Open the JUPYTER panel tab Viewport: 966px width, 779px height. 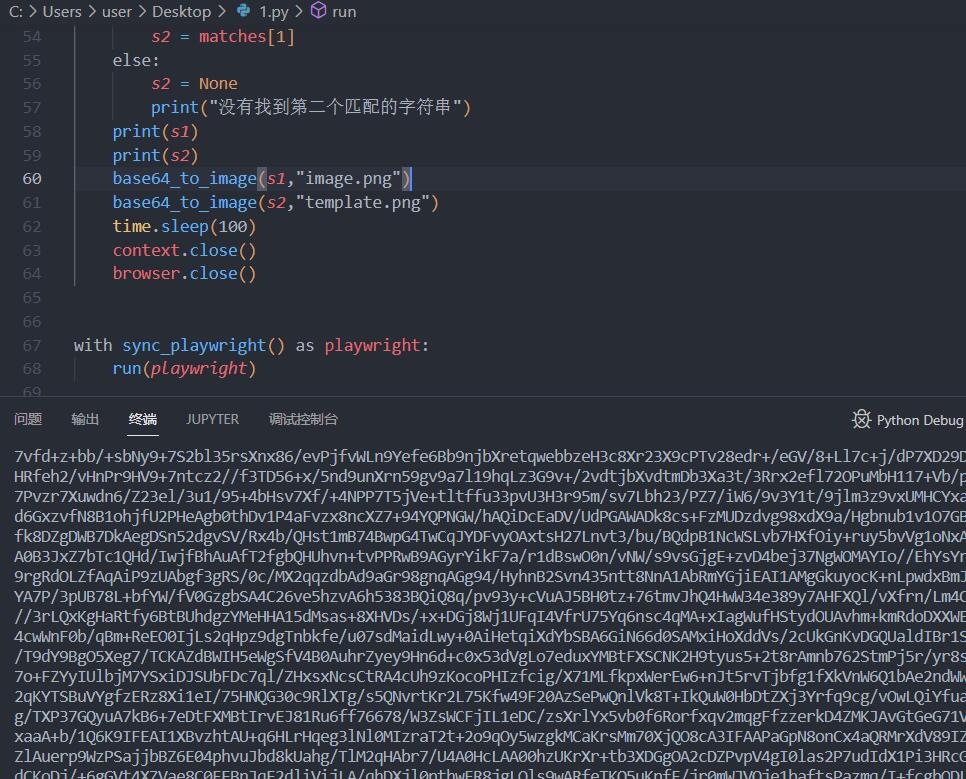(212, 420)
